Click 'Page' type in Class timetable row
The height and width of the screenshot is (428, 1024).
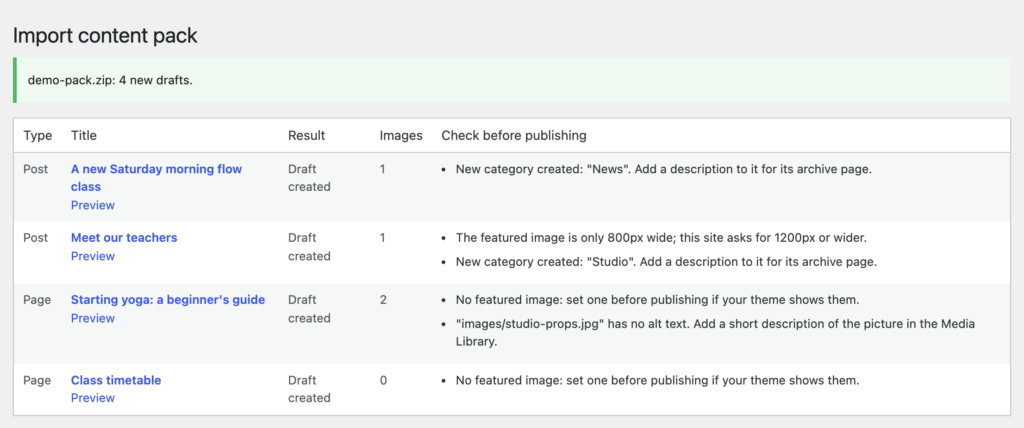coord(37,380)
